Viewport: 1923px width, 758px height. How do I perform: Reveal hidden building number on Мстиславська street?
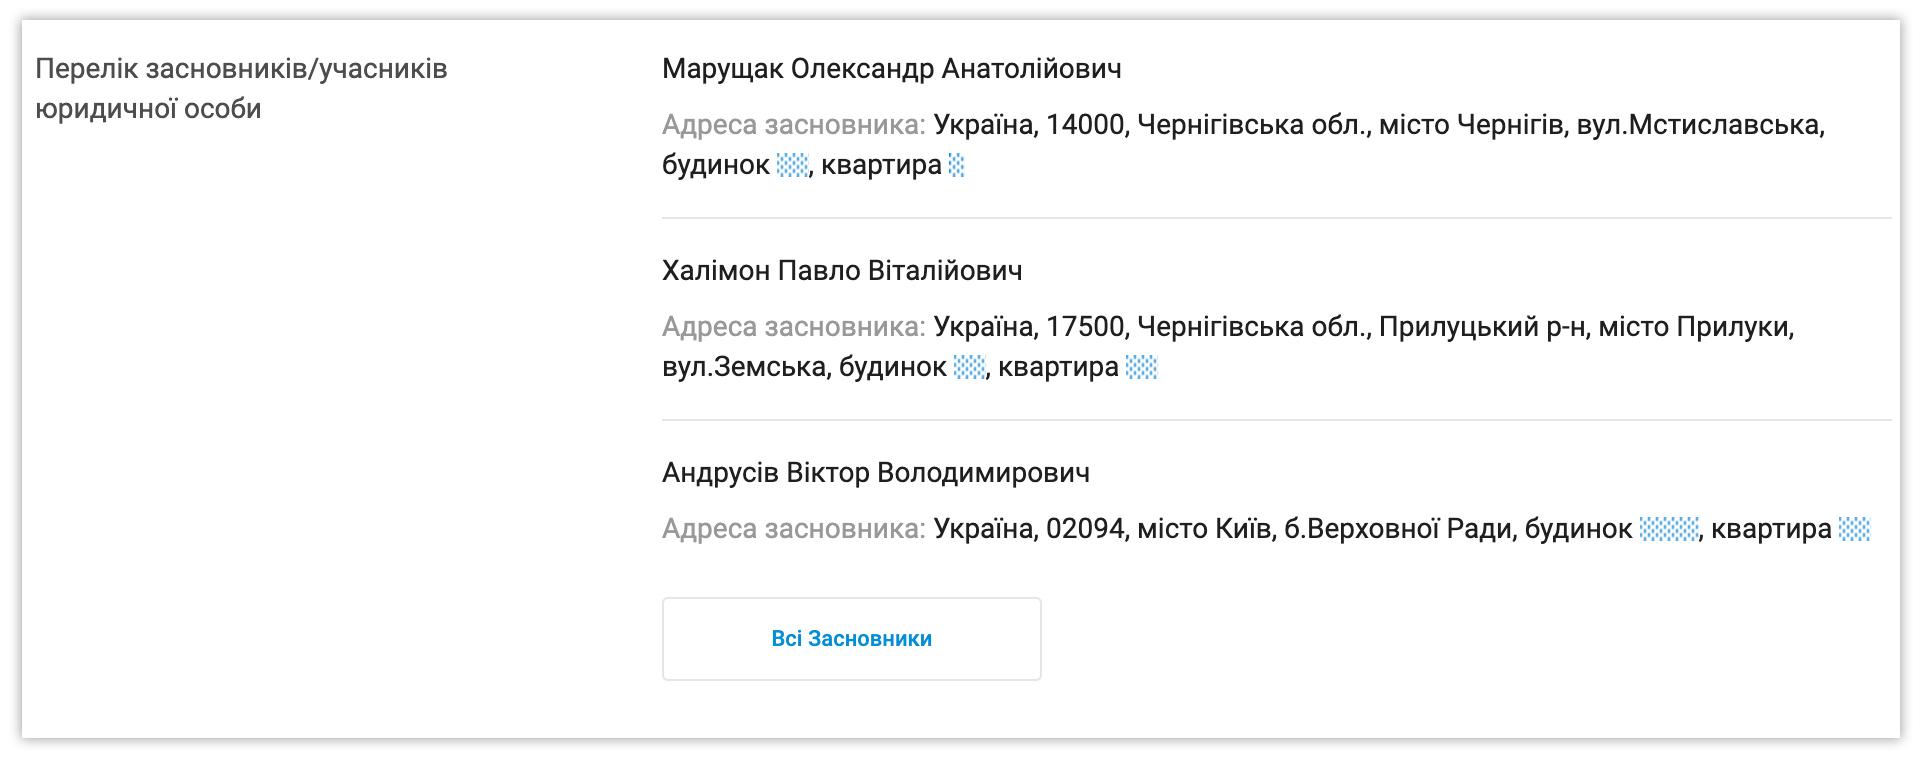[792, 165]
